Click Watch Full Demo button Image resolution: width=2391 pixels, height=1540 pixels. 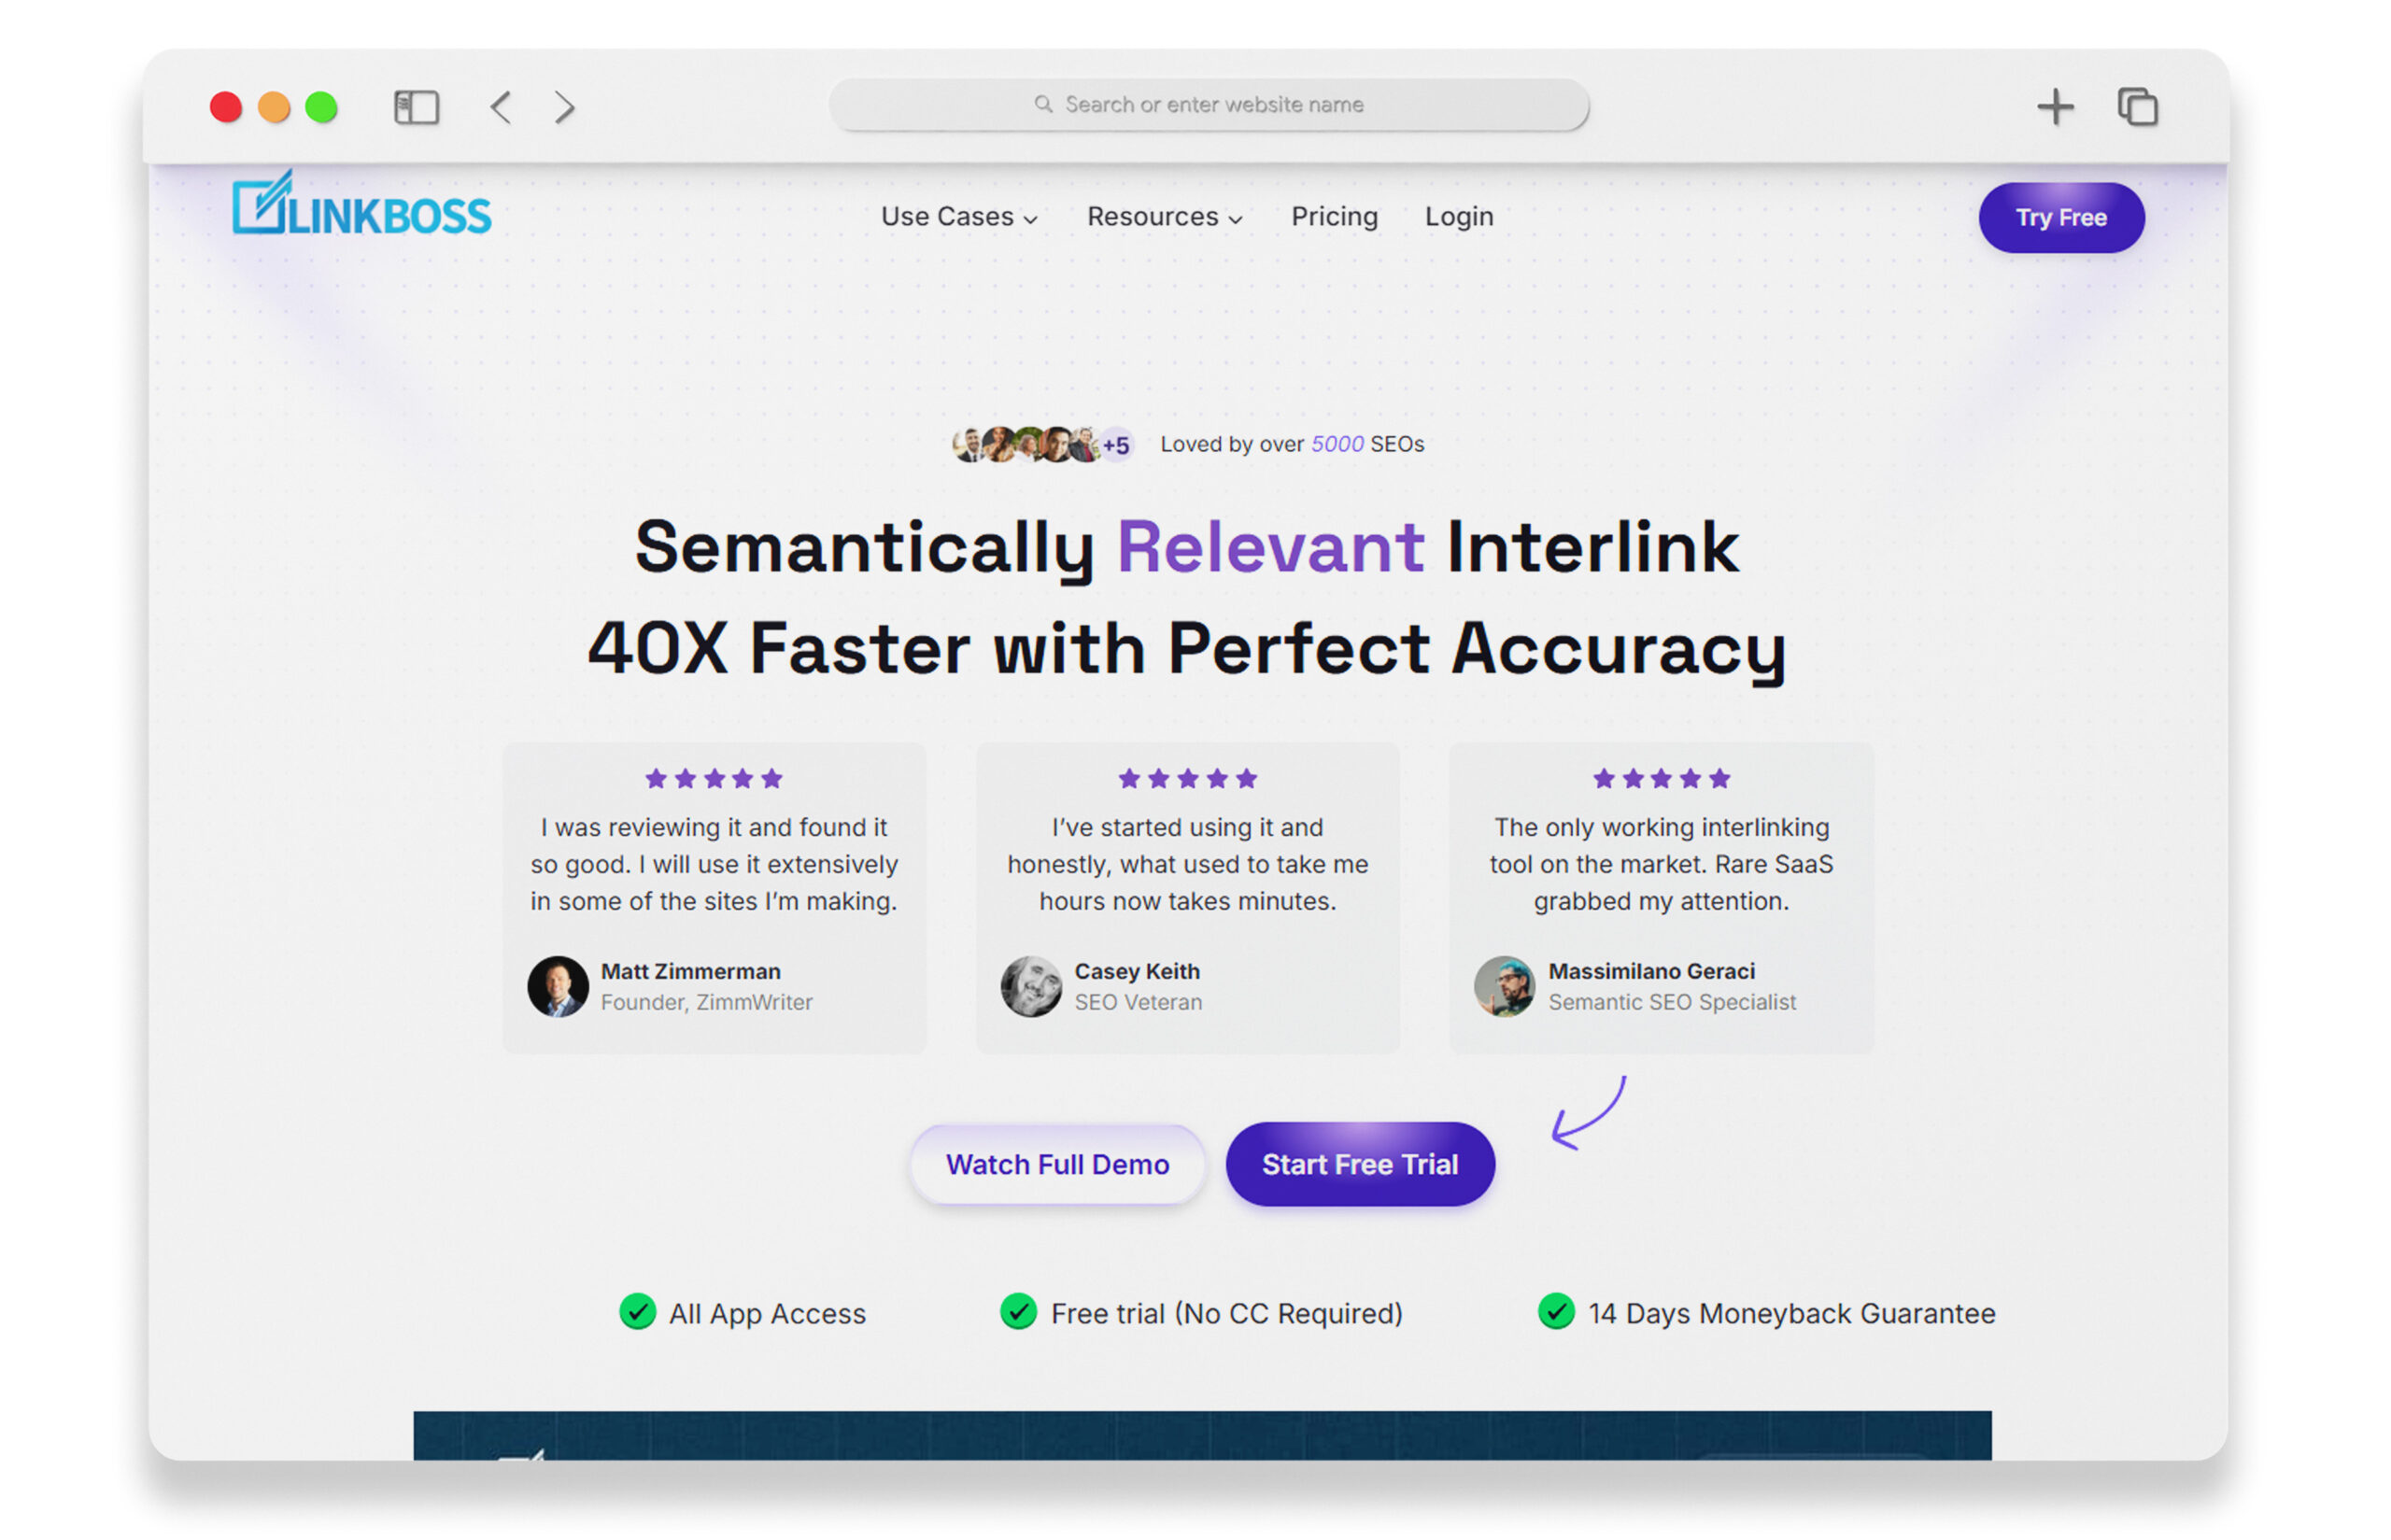point(1057,1164)
